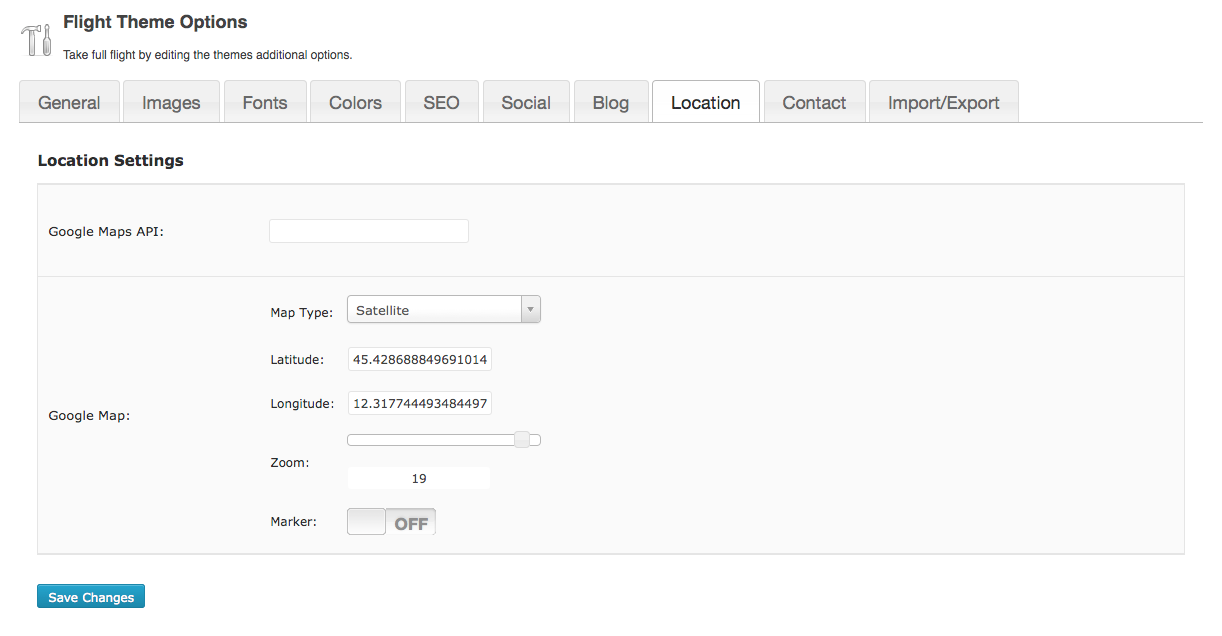The width and height of the screenshot is (1222, 636).
Task: Click the Zoom value field showing 19
Action: tap(419, 478)
